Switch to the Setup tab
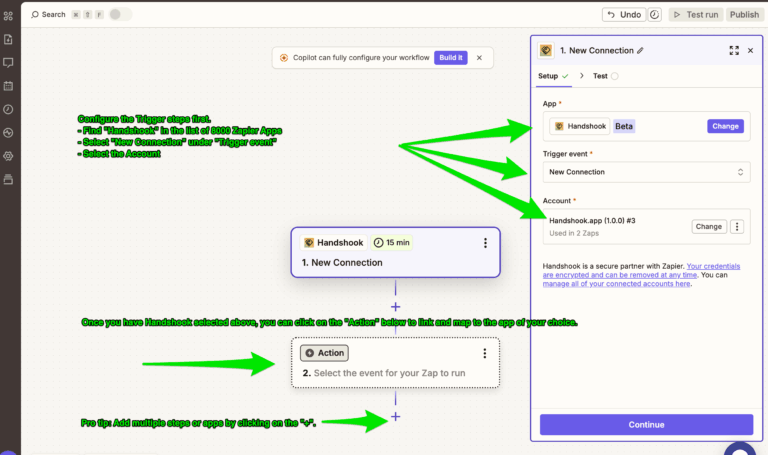 pos(548,76)
